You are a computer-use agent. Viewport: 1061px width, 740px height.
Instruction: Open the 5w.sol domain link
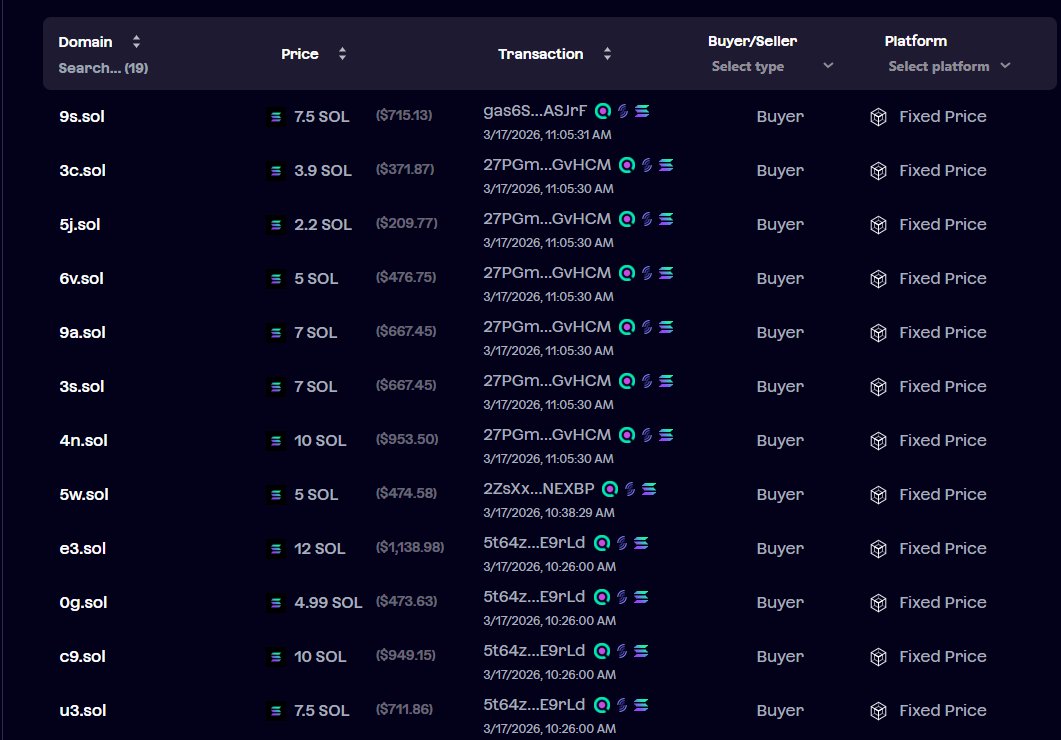[x=84, y=494]
